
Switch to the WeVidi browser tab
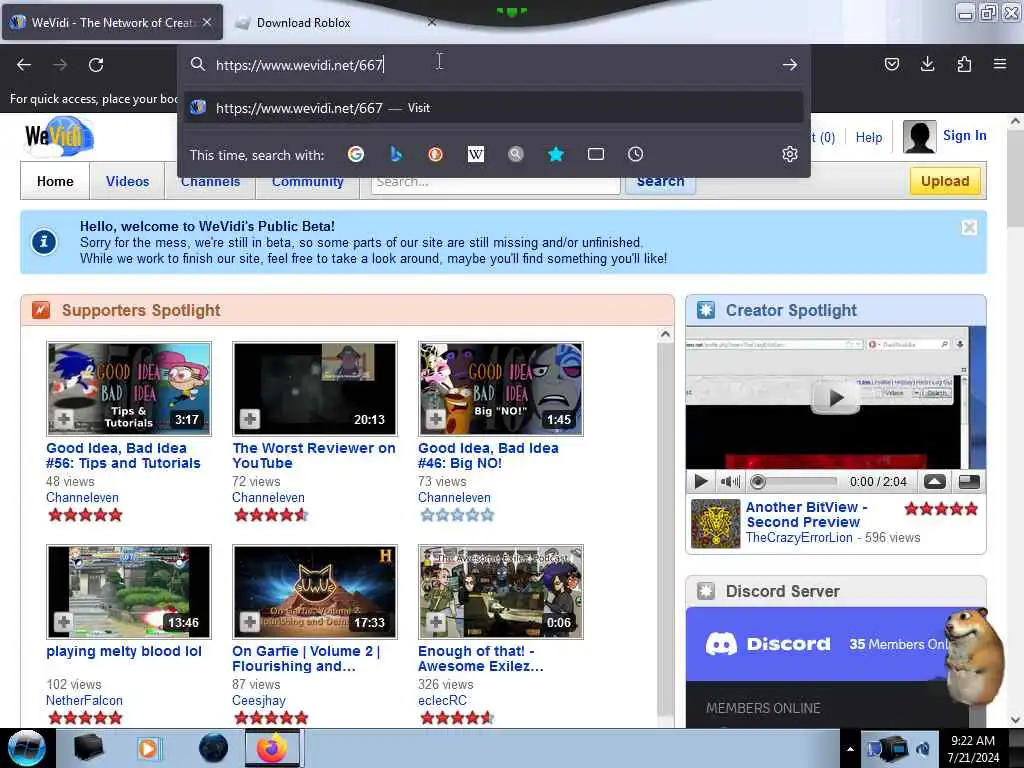pyautogui.click(x=112, y=22)
